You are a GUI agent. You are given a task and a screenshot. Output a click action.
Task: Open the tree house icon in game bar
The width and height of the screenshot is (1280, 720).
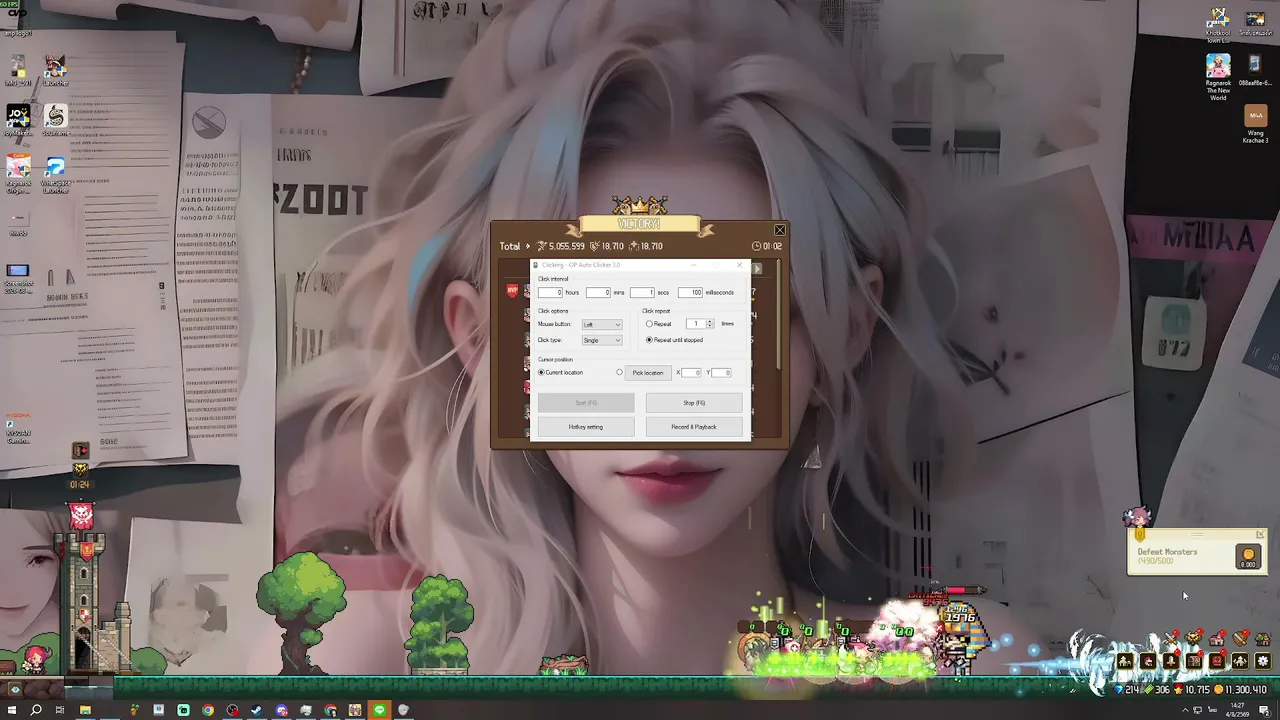tap(1263, 638)
